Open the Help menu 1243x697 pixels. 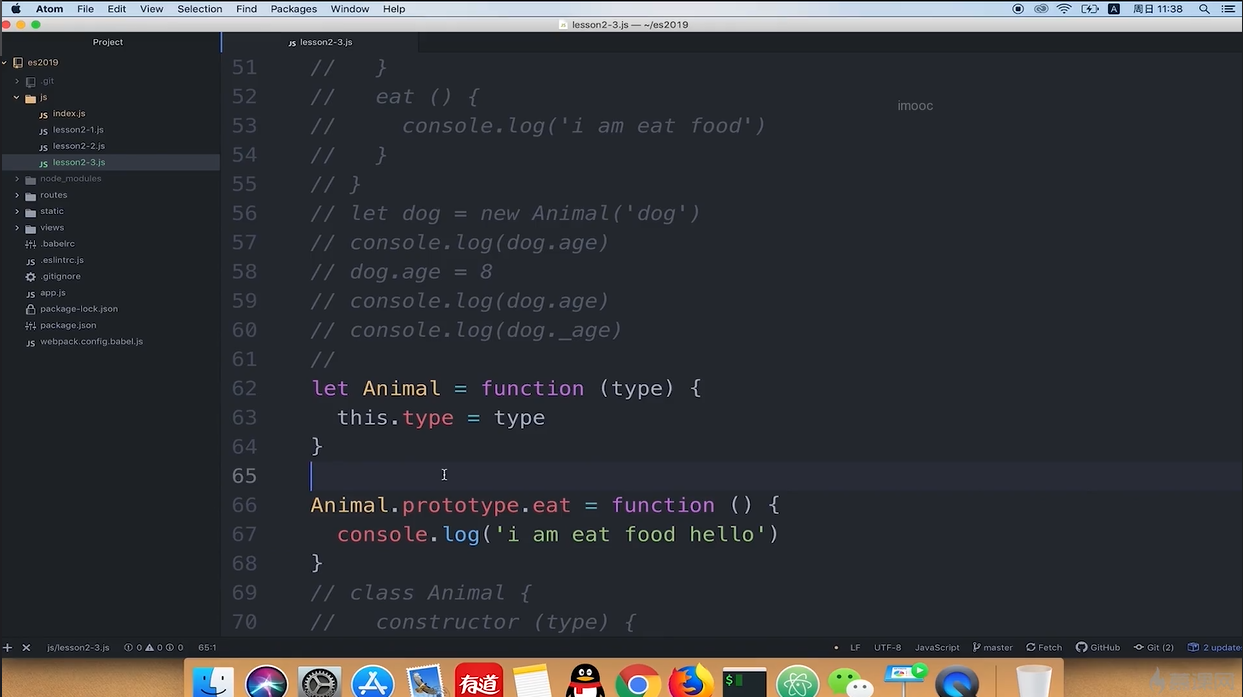[x=394, y=9]
